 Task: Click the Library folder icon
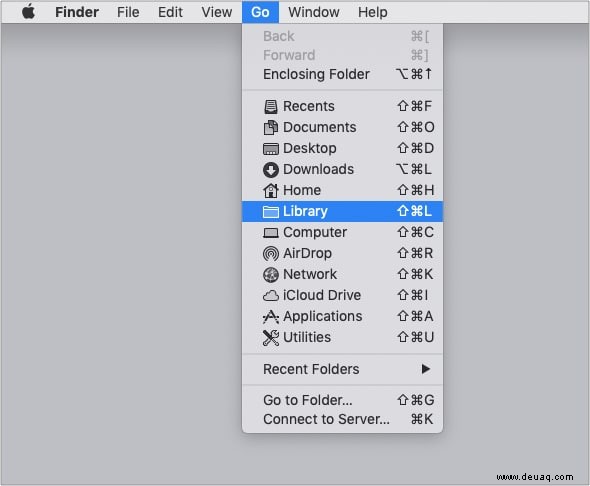coord(271,212)
